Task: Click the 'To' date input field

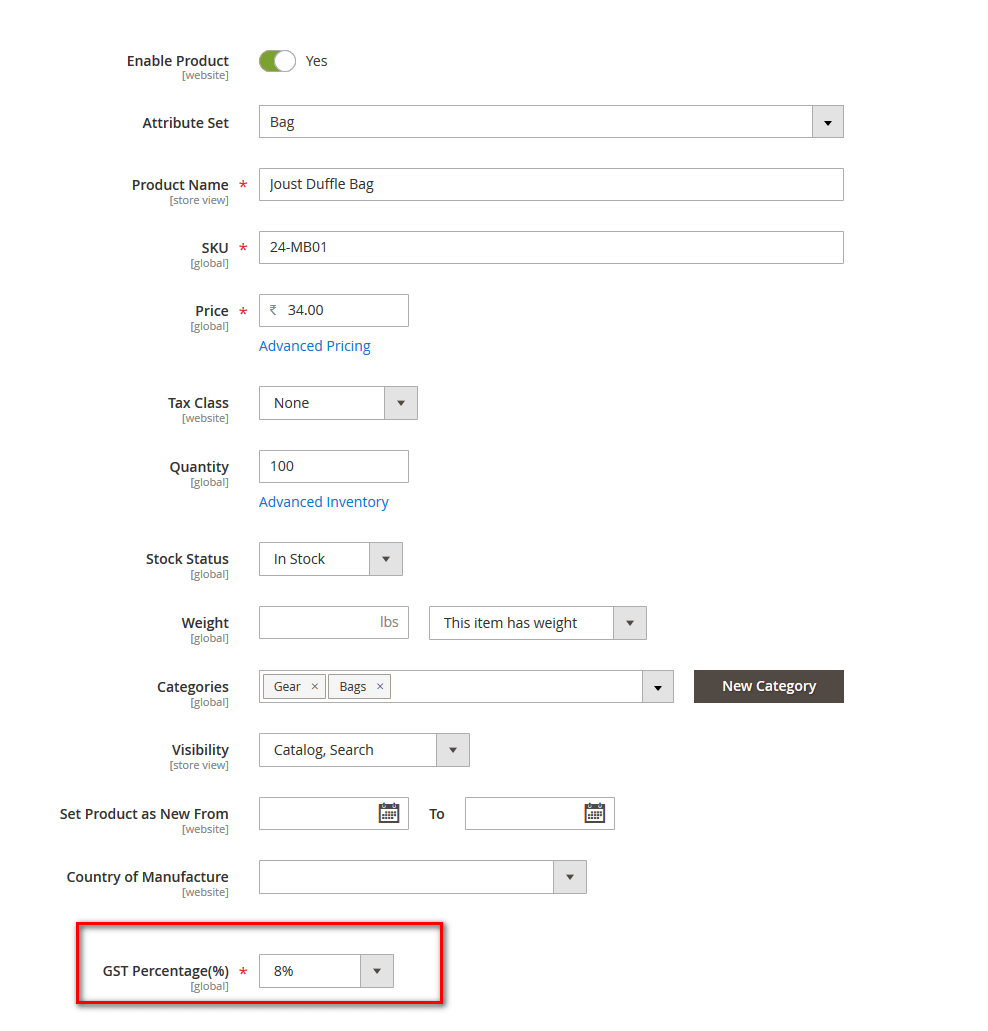Action: coord(540,813)
